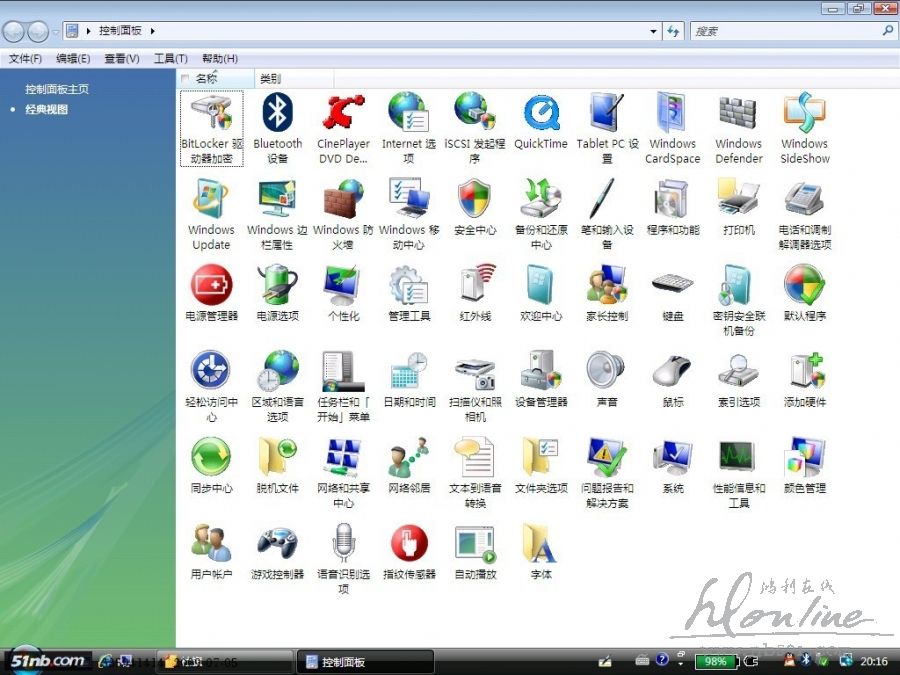The height and width of the screenshot is (675, 900).
Task: Open the 工具(T) menu
Action: pos(170,59)
